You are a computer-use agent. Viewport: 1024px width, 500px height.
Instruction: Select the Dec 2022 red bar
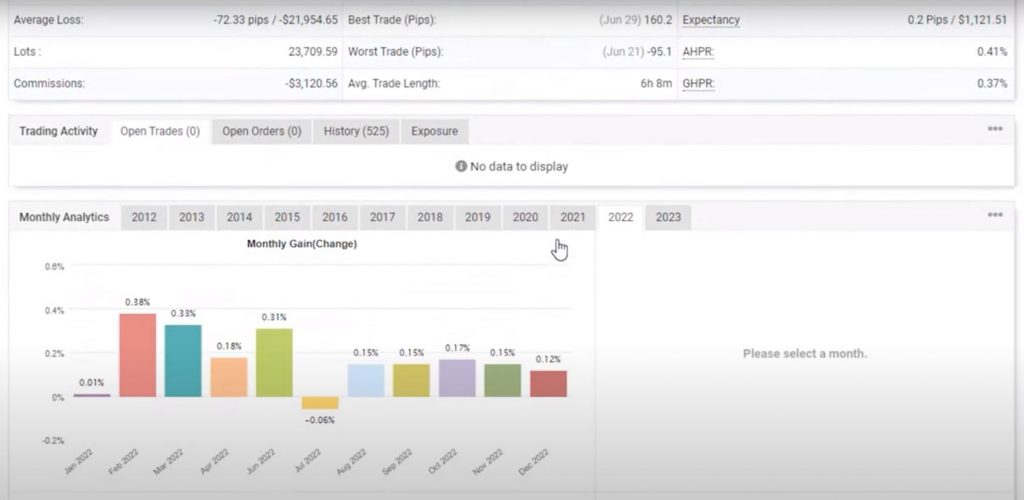pos(548,384)
